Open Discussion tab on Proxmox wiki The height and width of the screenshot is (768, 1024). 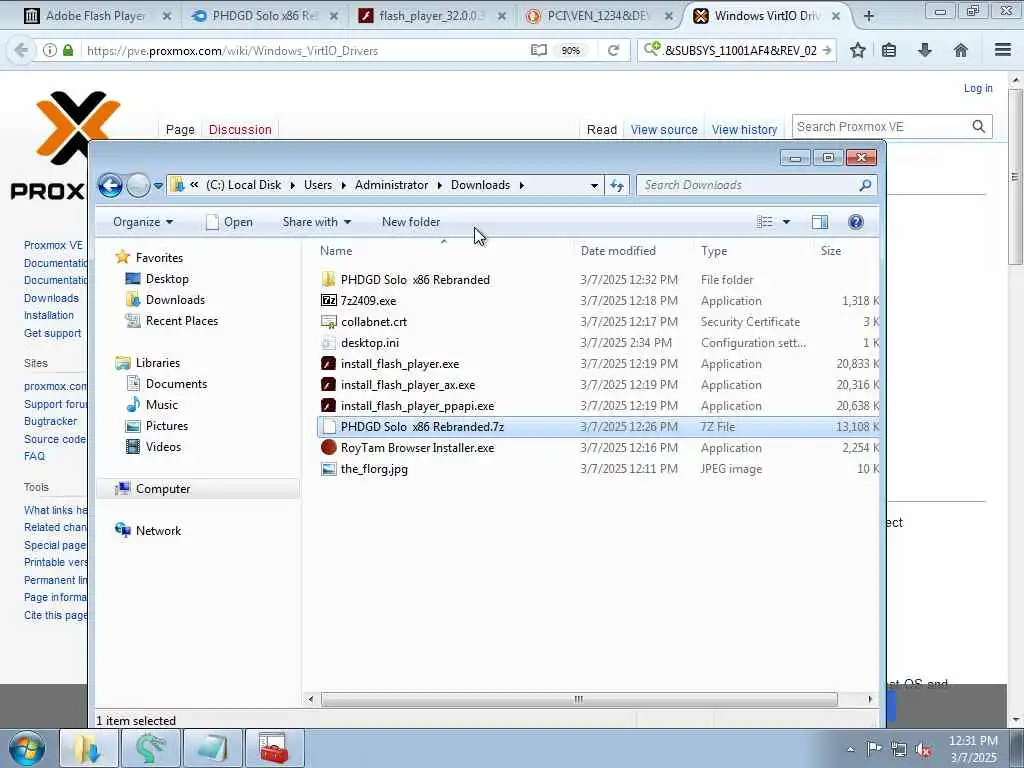point(240,129)
